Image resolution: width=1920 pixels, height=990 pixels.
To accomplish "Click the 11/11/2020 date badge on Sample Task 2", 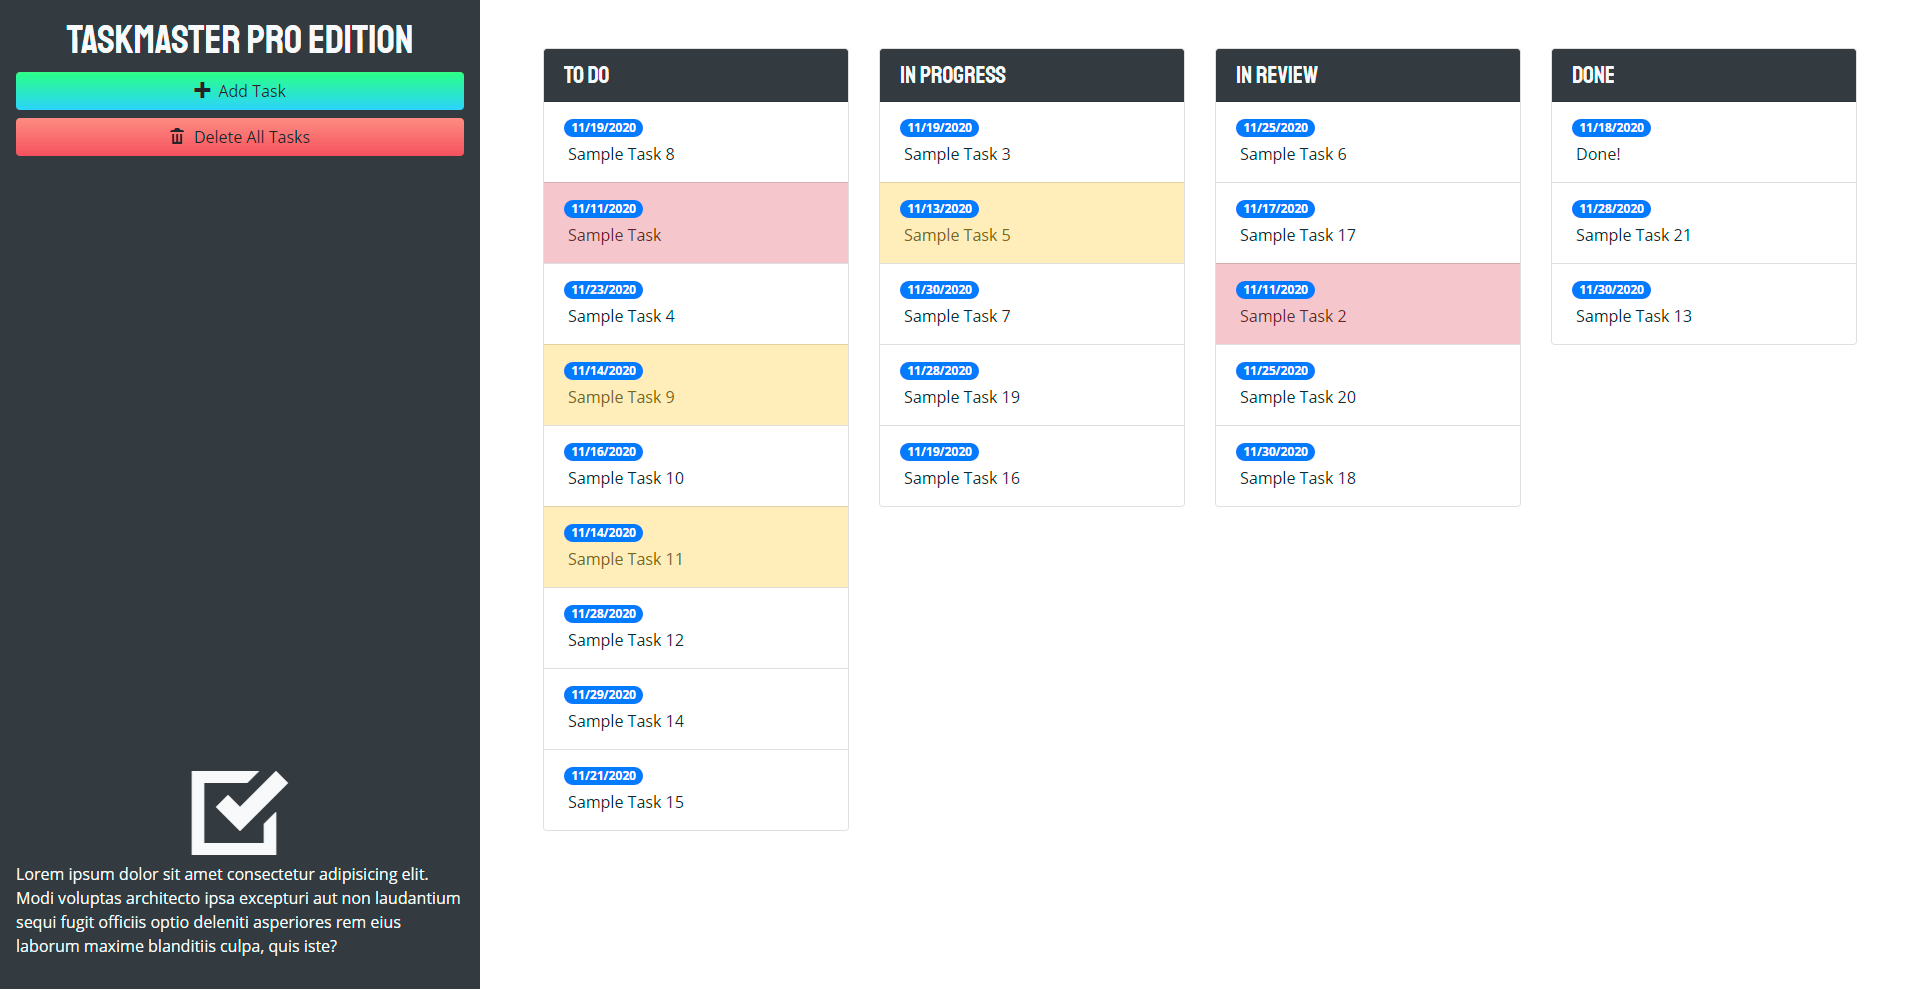I will (1275, 289).
